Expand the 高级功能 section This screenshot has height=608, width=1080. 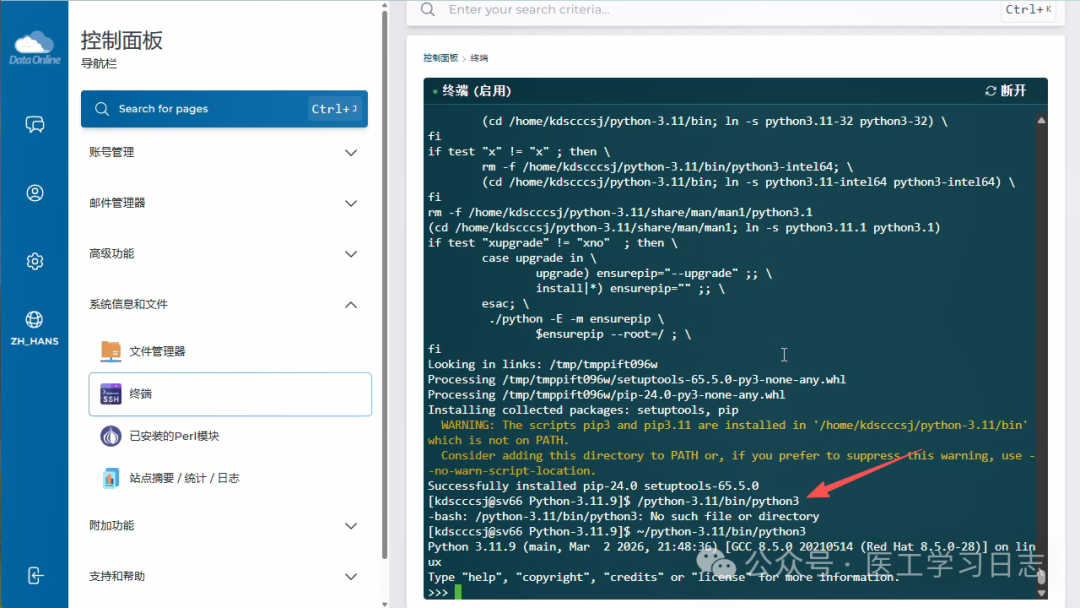tap(224, 254)
